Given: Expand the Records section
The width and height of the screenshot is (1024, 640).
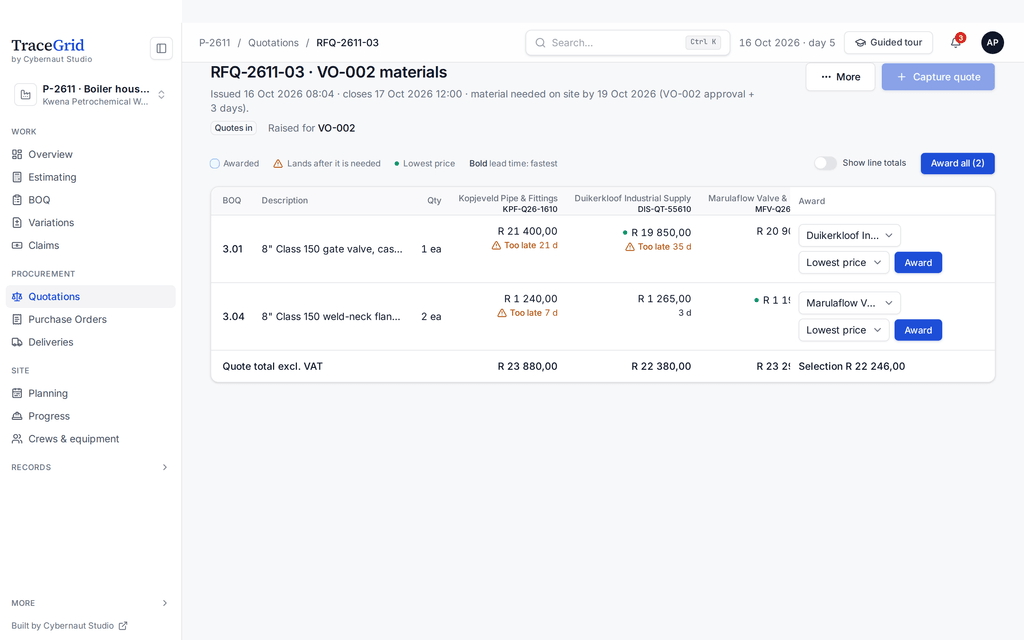Looking at the screenshot, I should 90,467.
